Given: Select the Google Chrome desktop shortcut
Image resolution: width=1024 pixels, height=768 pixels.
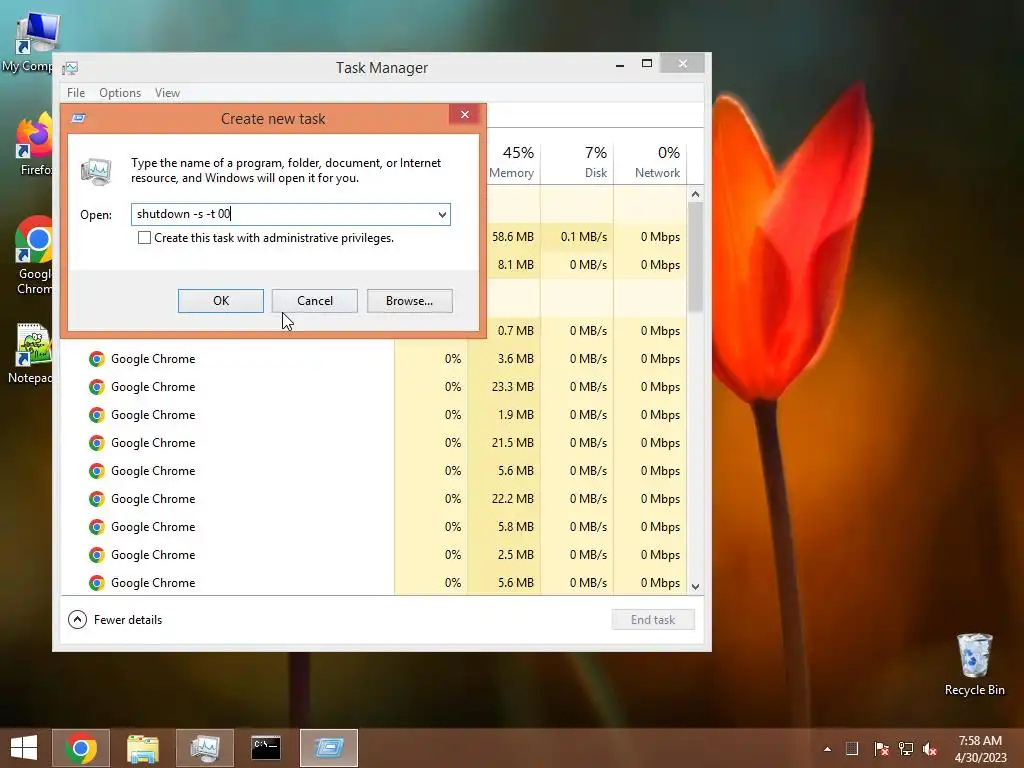Looking at the screenshot, I should [x=34, y=255].
